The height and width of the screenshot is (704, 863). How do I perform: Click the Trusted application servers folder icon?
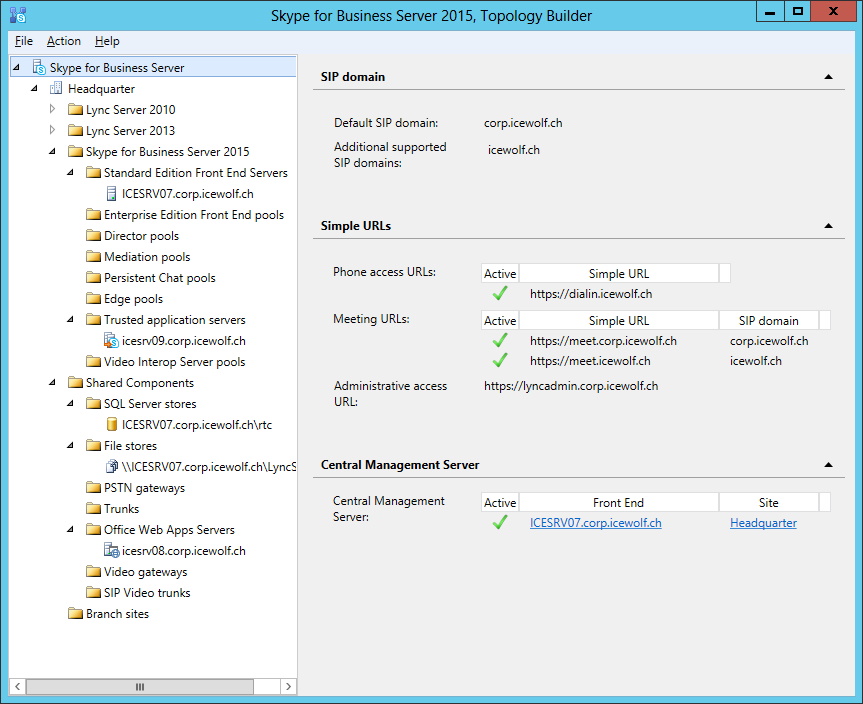click(94, 320)
